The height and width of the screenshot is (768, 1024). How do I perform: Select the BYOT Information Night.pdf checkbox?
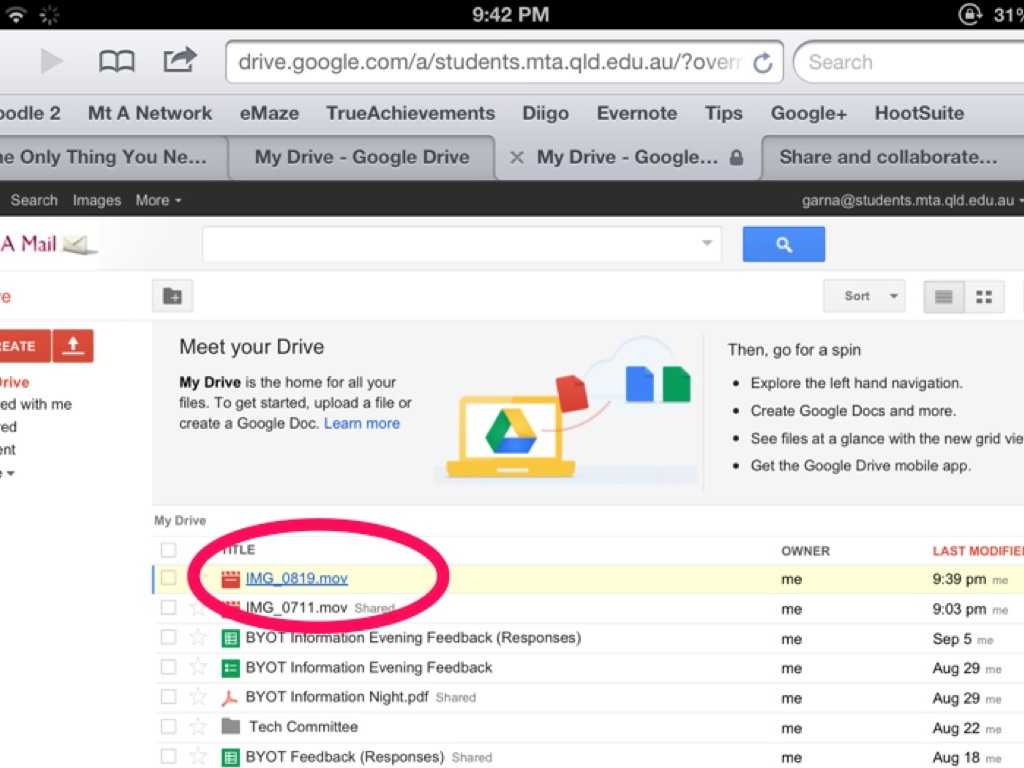coord(168,697)
